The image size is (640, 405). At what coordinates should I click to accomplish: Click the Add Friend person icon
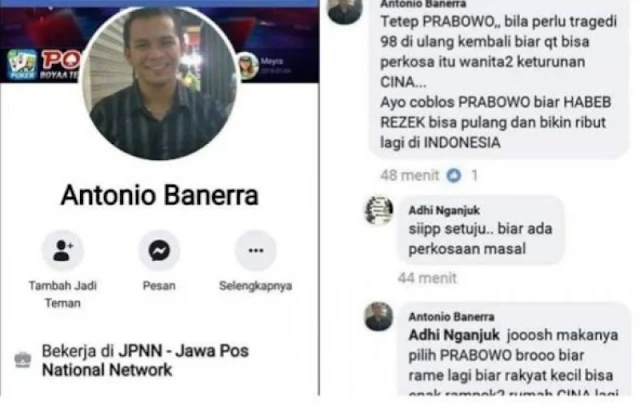tap(62, 250)
